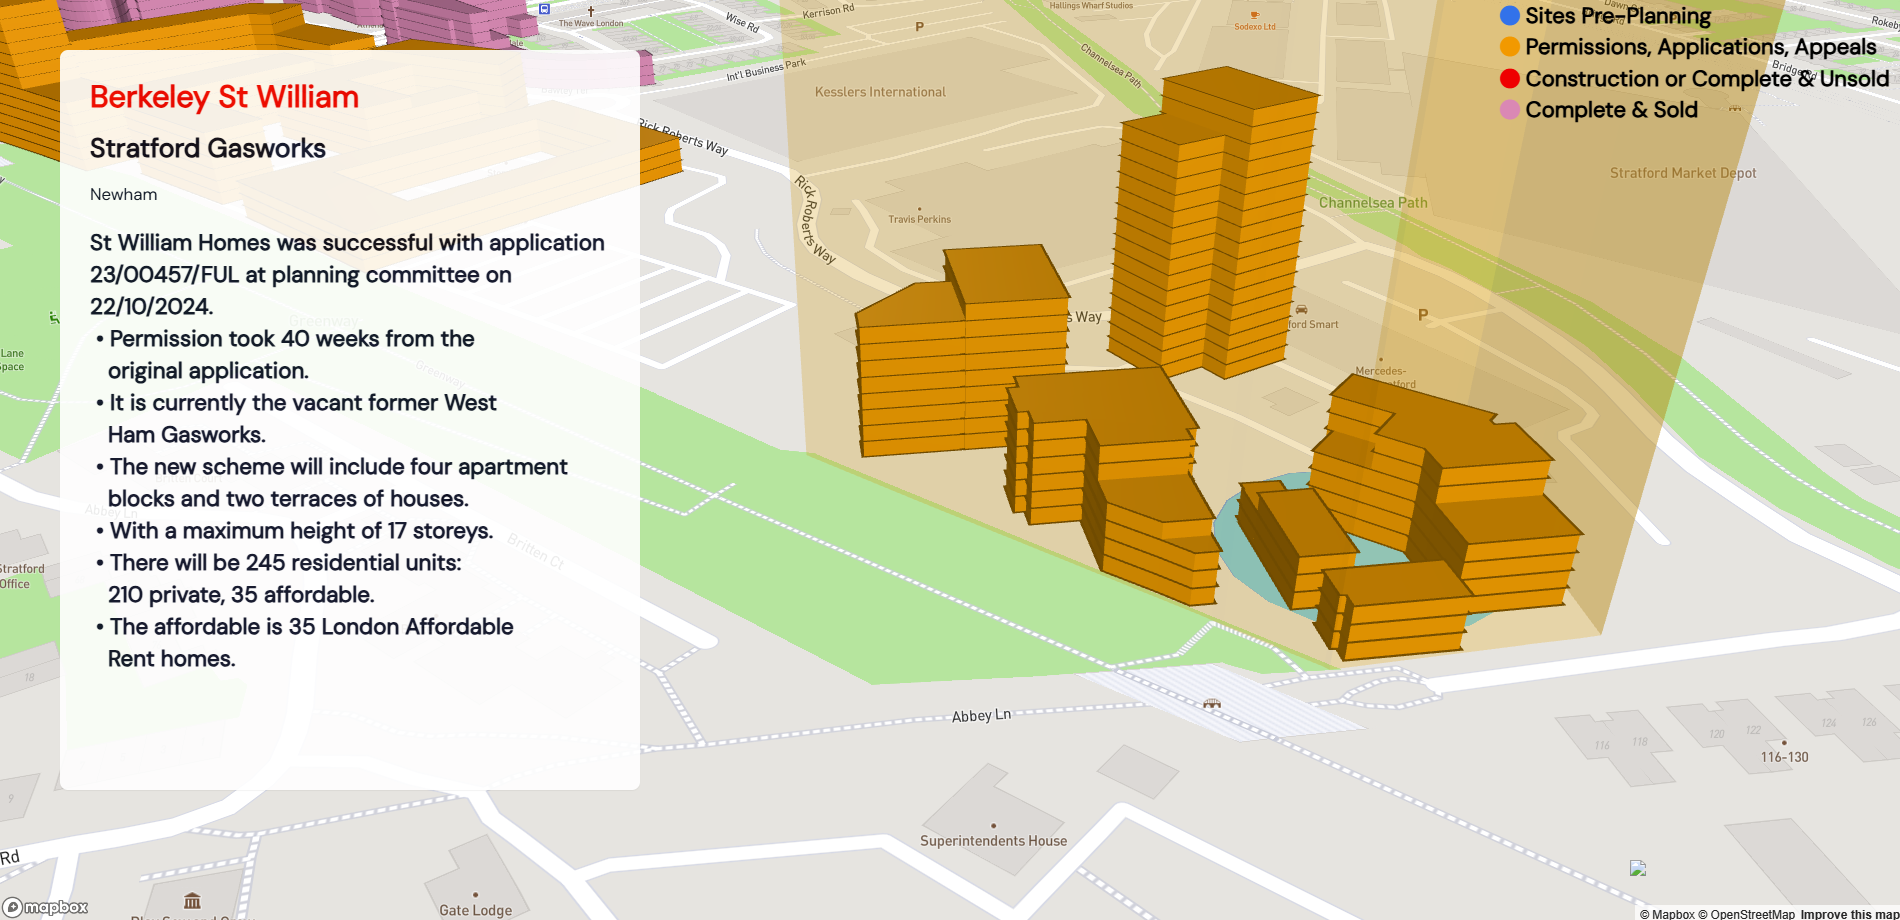Click the church cross icon at The Wave London
This screenshot has height=920, width=1900.
[591, 11]
